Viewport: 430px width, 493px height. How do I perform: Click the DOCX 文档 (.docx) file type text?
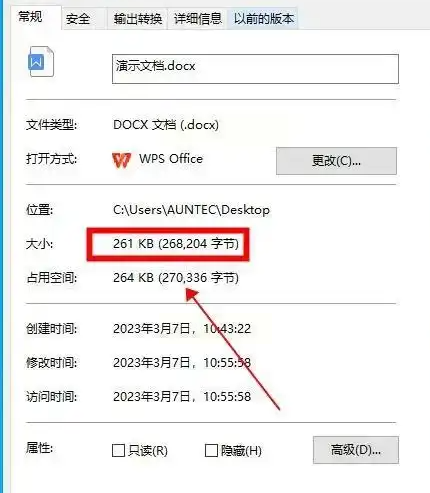click(166, 125)
